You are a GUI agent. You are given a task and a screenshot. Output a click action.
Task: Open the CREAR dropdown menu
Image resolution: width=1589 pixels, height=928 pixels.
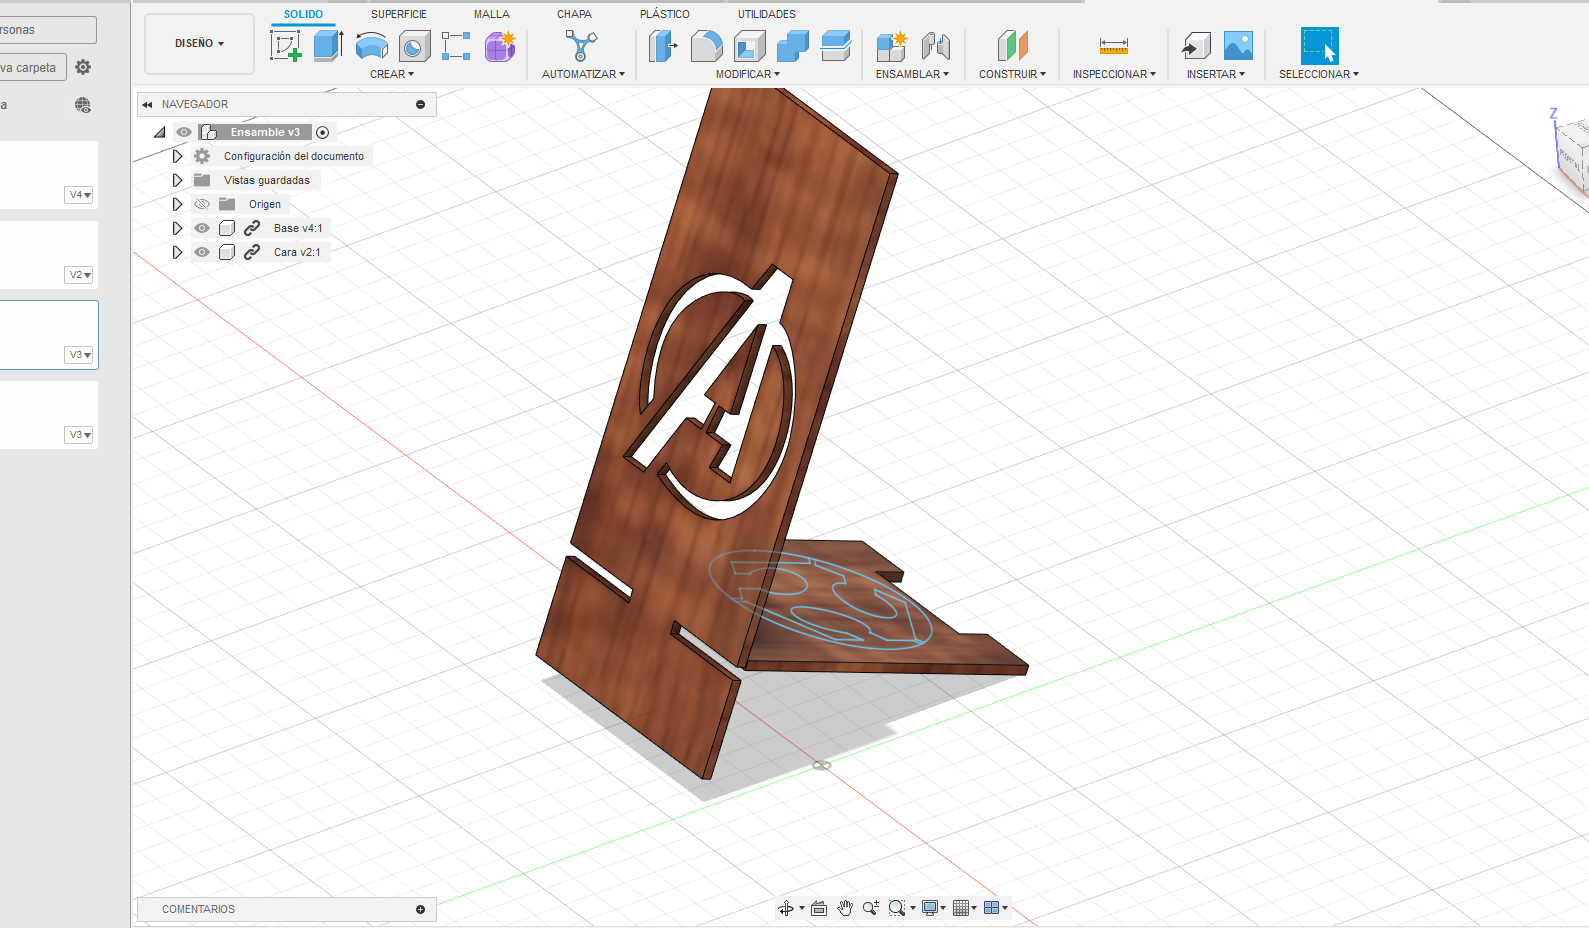pyautogui.click(x=392, y=74)
